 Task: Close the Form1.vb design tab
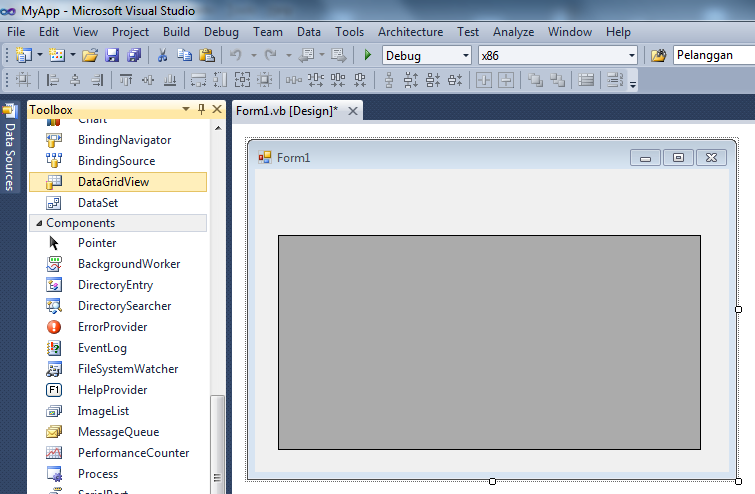pos(353,111)
